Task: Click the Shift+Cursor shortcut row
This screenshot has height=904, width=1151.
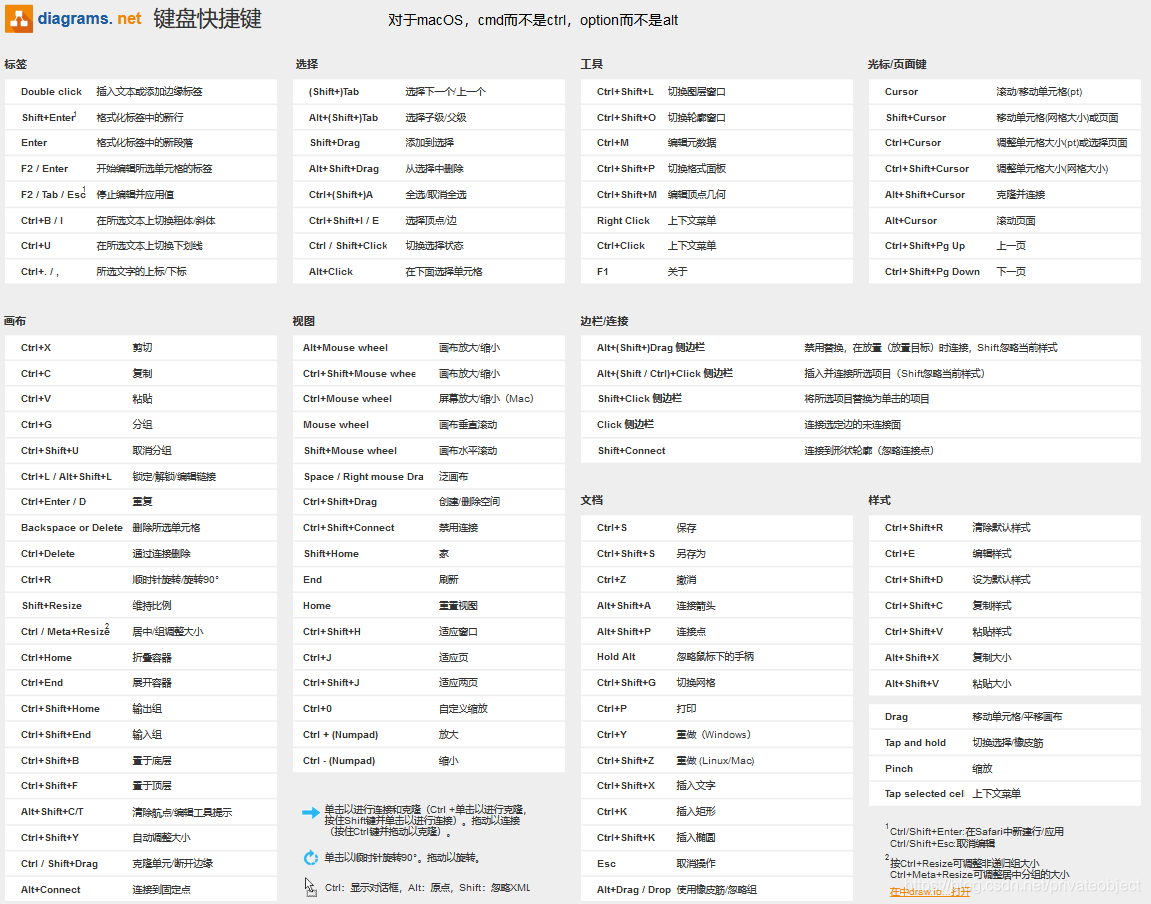Action: [x=1004, y=117]
